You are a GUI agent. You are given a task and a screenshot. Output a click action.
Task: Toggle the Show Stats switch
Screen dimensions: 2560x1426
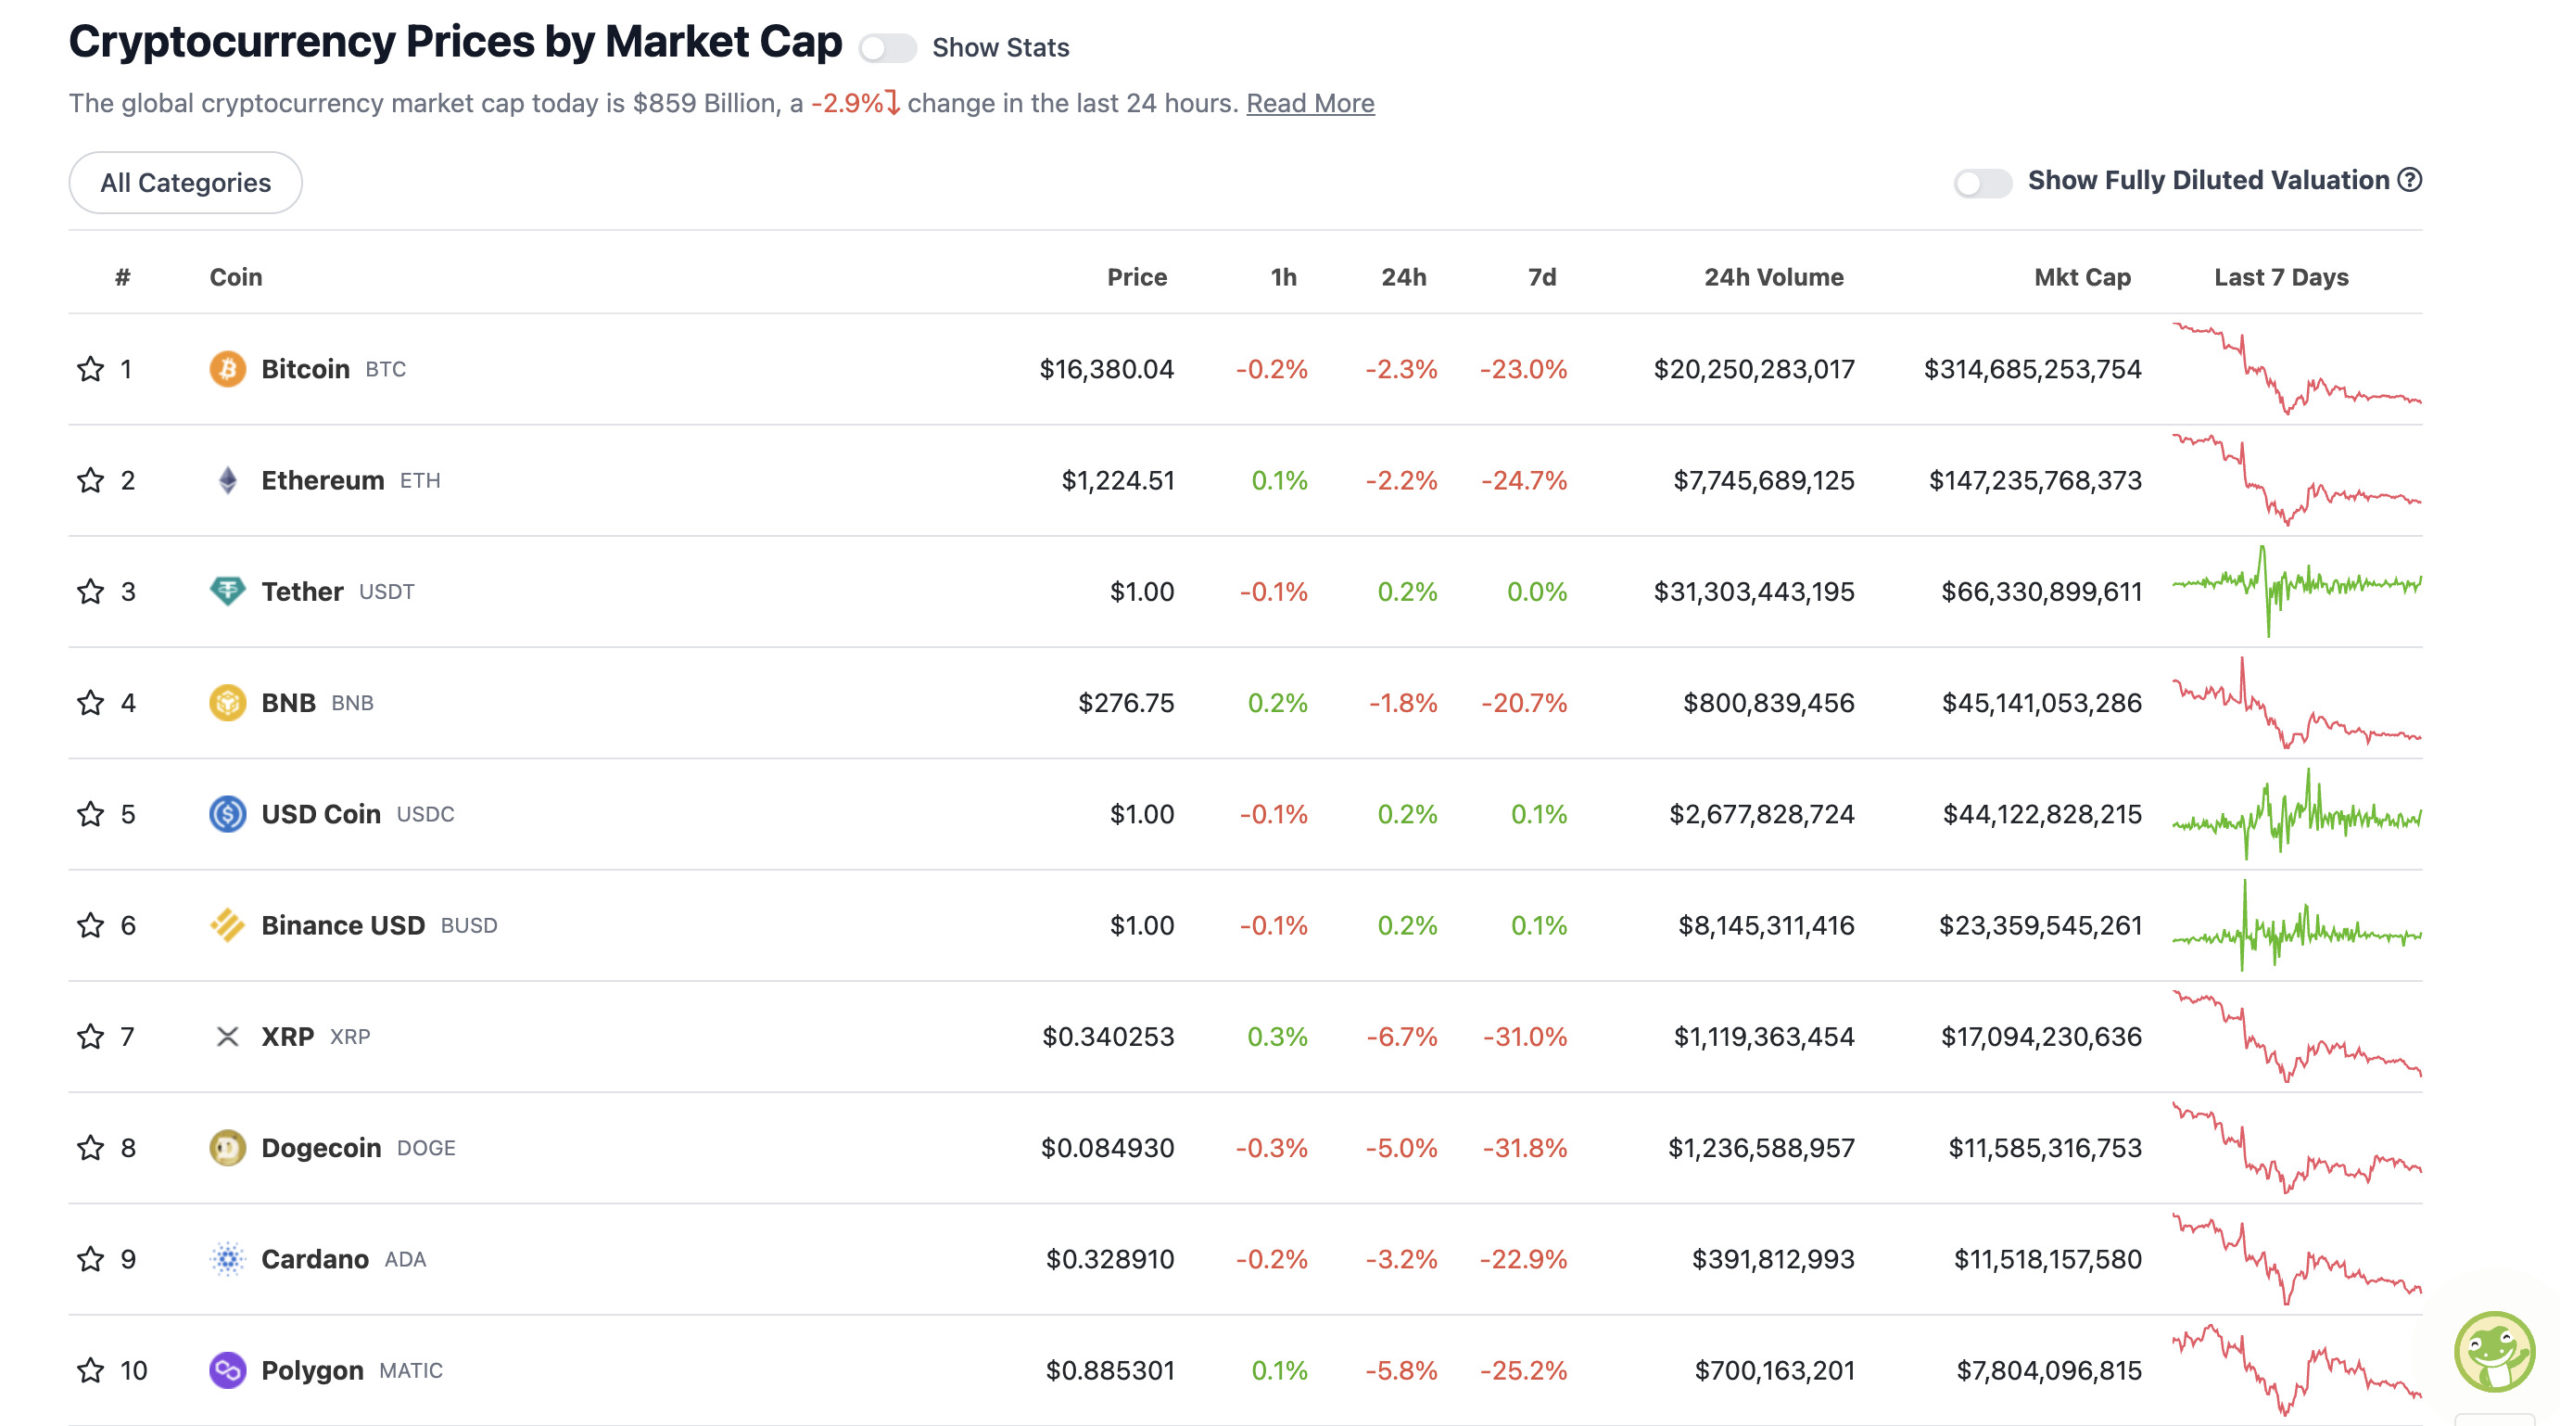(887, 48)
